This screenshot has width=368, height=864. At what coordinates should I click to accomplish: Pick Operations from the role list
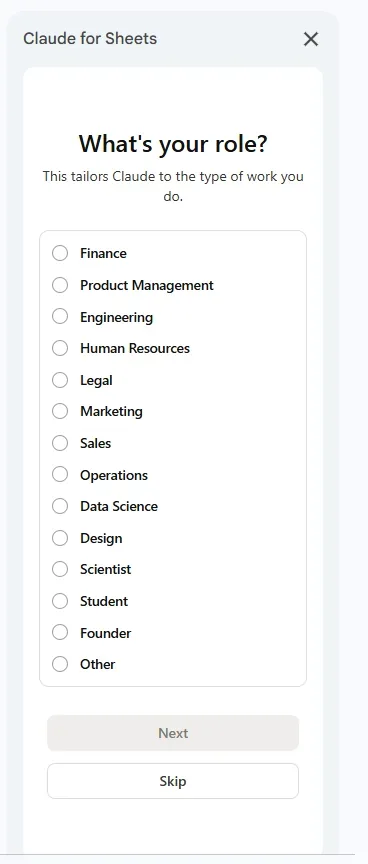[60, 474]
